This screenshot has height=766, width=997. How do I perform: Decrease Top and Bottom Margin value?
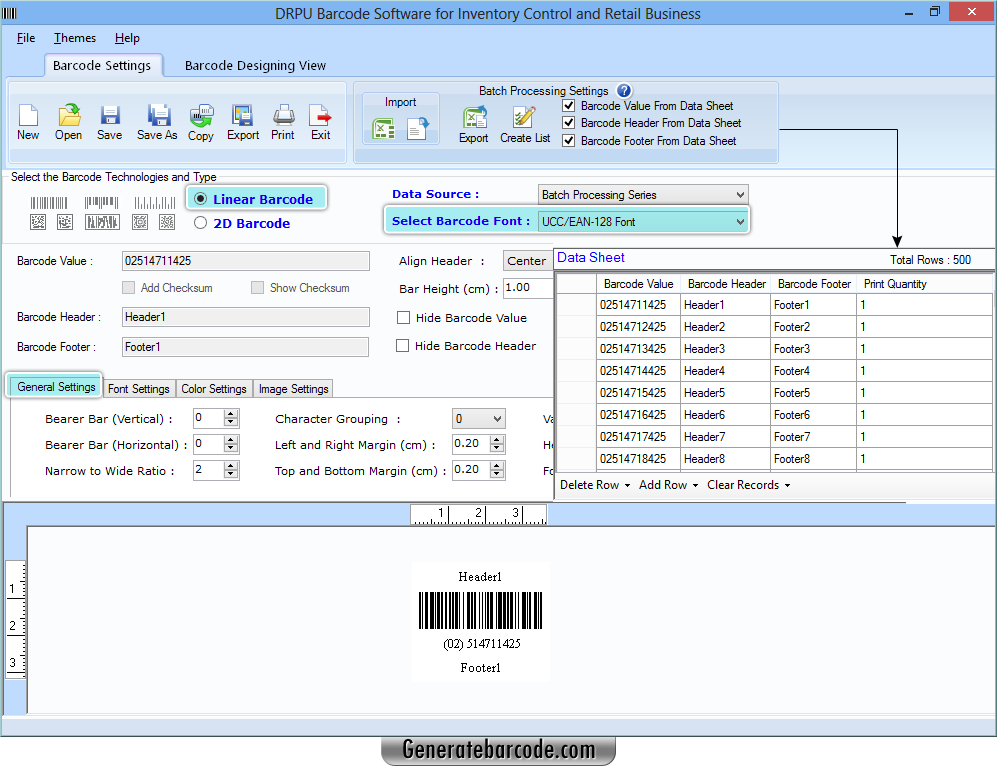pyautogui.click(x=497, y=474)
